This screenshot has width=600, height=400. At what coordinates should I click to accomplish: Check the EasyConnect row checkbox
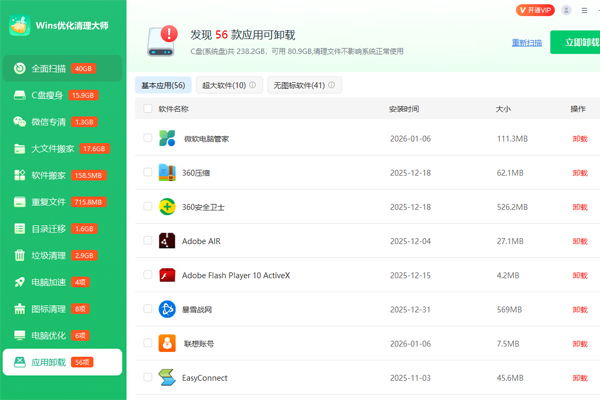148,377
